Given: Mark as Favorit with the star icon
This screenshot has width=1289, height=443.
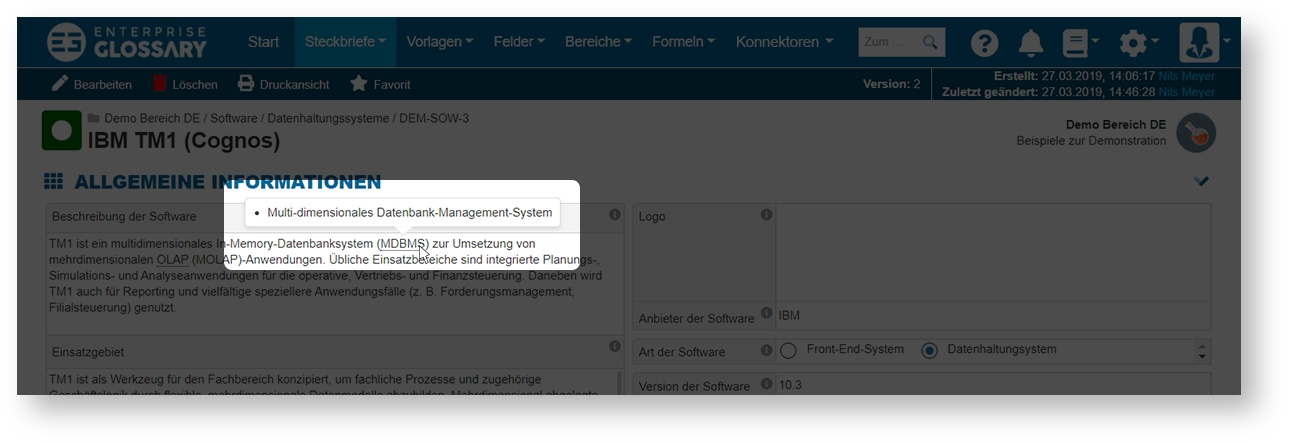Looking at the screenshot, I should click(x=358, y=84).
